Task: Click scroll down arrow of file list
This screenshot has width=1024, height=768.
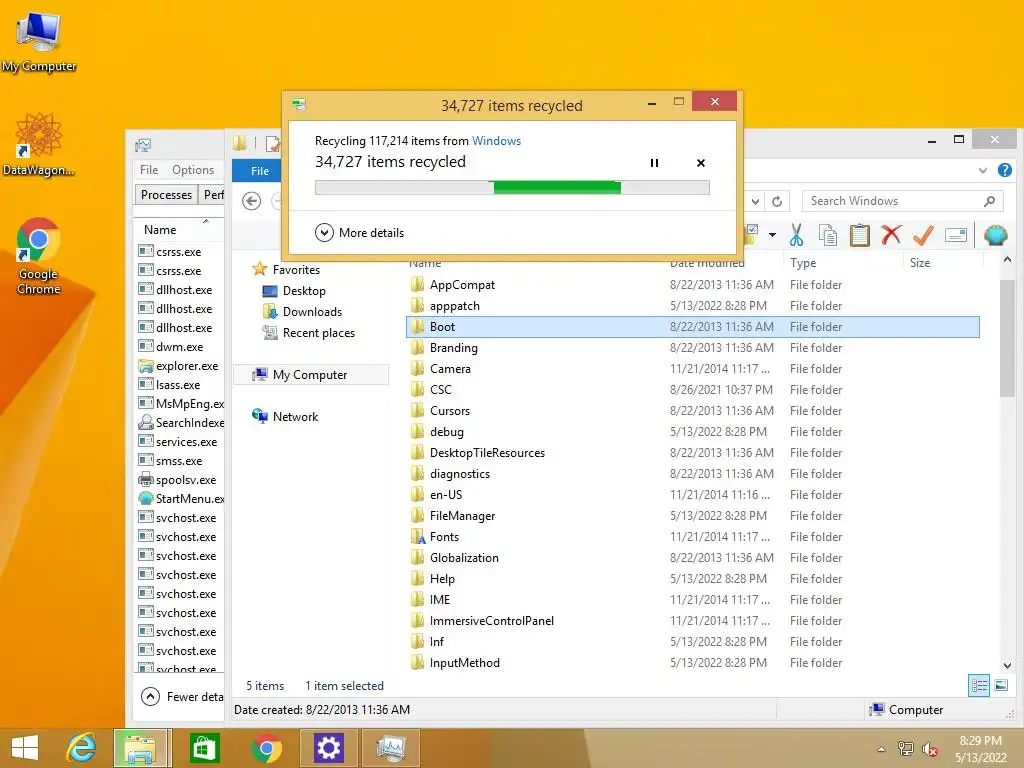Action: (x=1007, y=665)
